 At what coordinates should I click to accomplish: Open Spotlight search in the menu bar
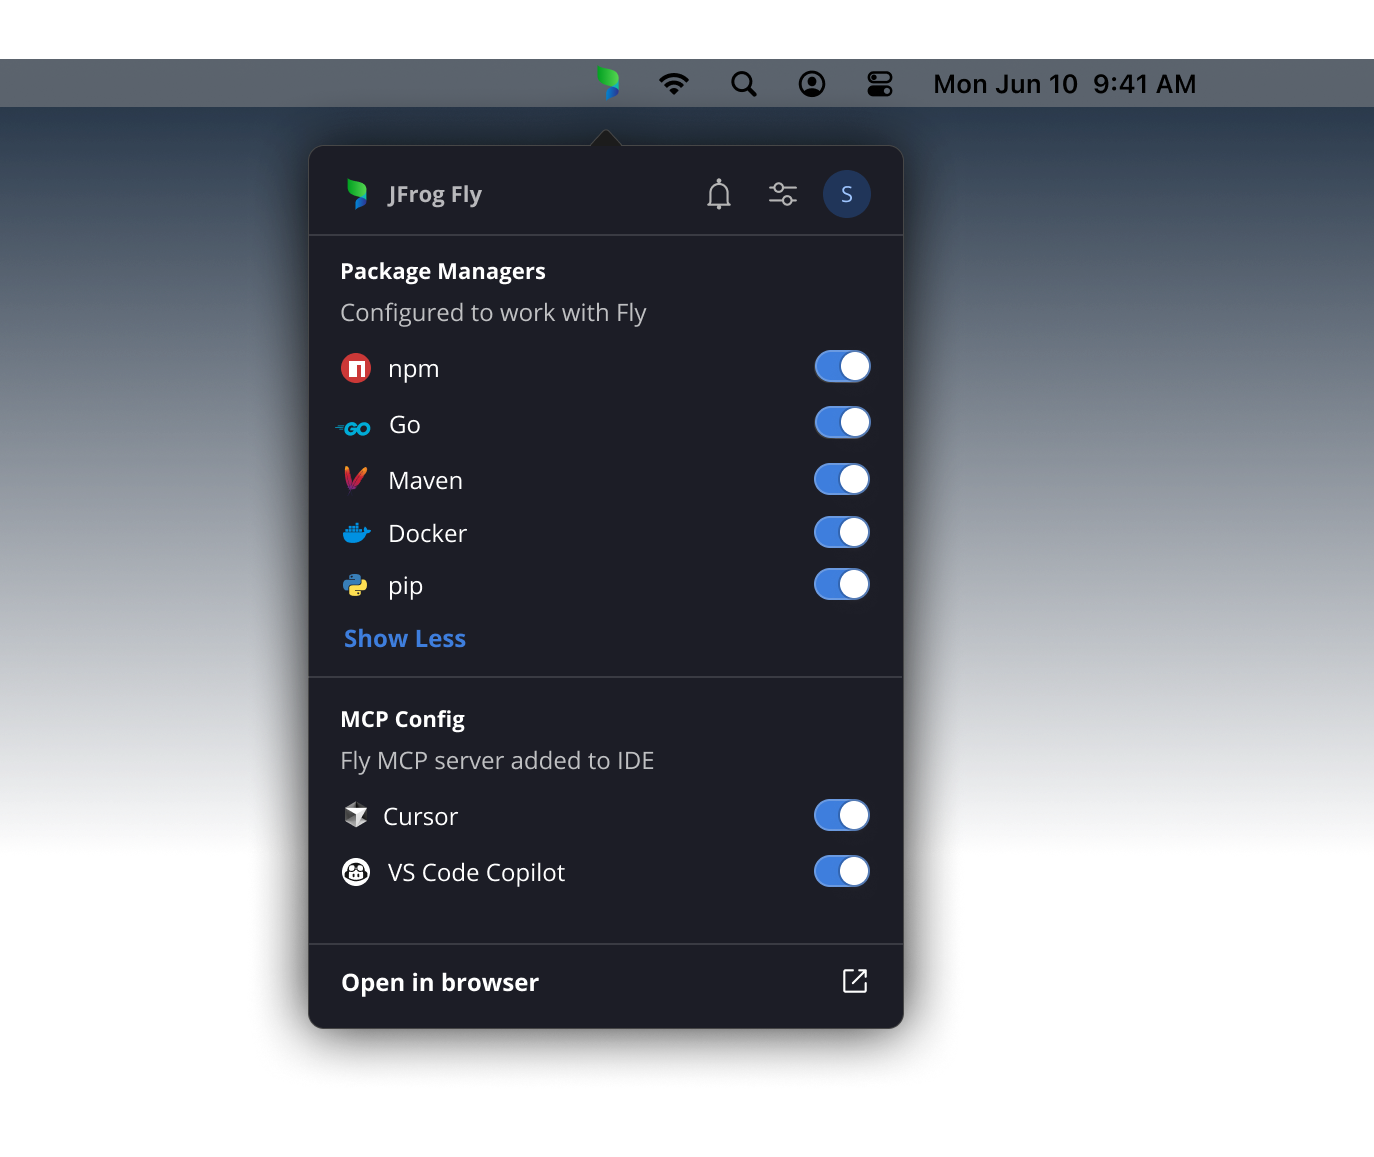(743, 84)
